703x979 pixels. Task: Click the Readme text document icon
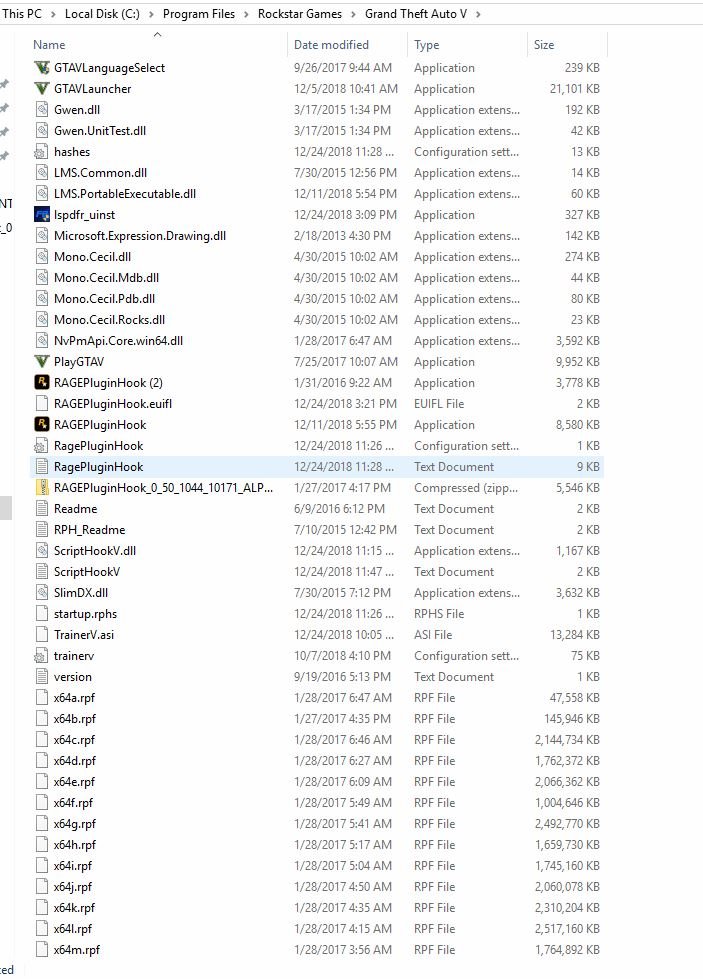click(42, 509)
